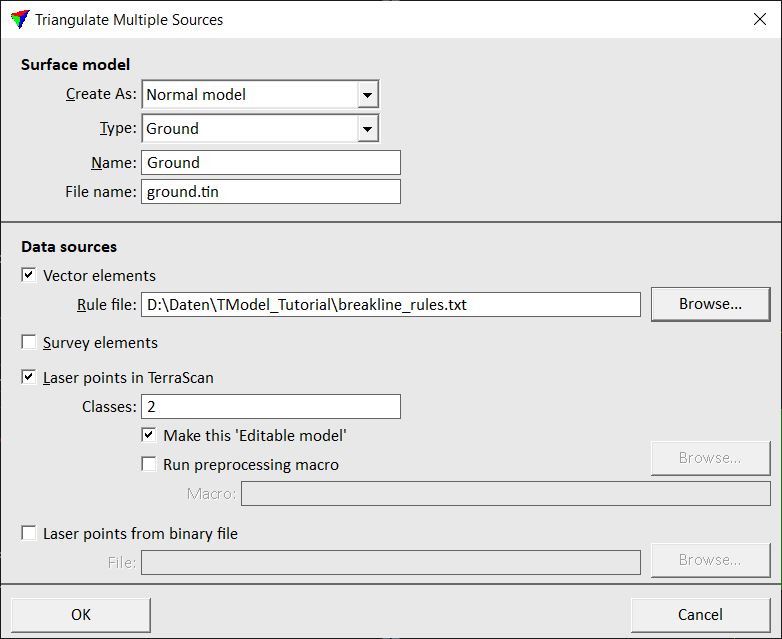The image size is (782, 639).
Task: Enable the Survey elements checkbox
Action: (29, 343)
